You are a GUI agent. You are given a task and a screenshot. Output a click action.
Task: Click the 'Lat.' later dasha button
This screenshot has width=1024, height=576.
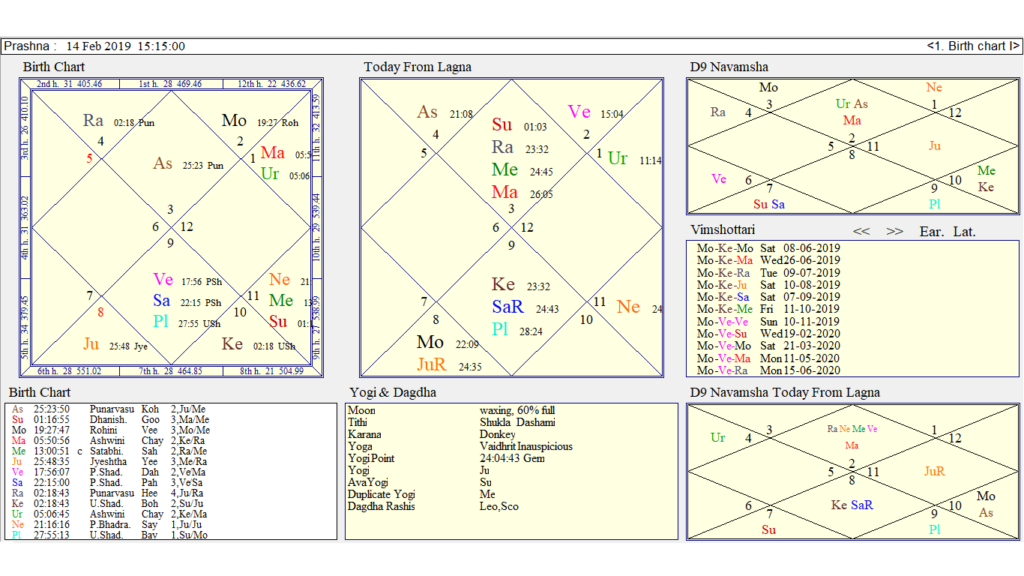[965, 232]
